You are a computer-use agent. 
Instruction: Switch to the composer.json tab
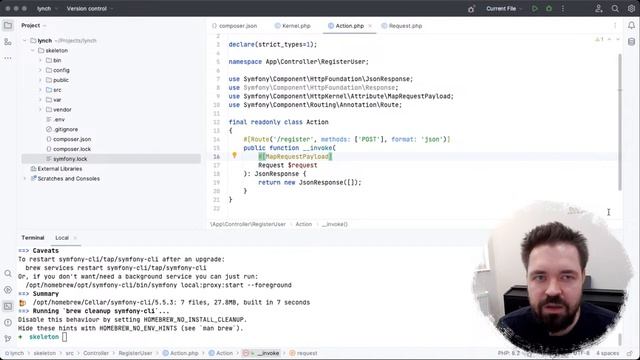point(235,26)
